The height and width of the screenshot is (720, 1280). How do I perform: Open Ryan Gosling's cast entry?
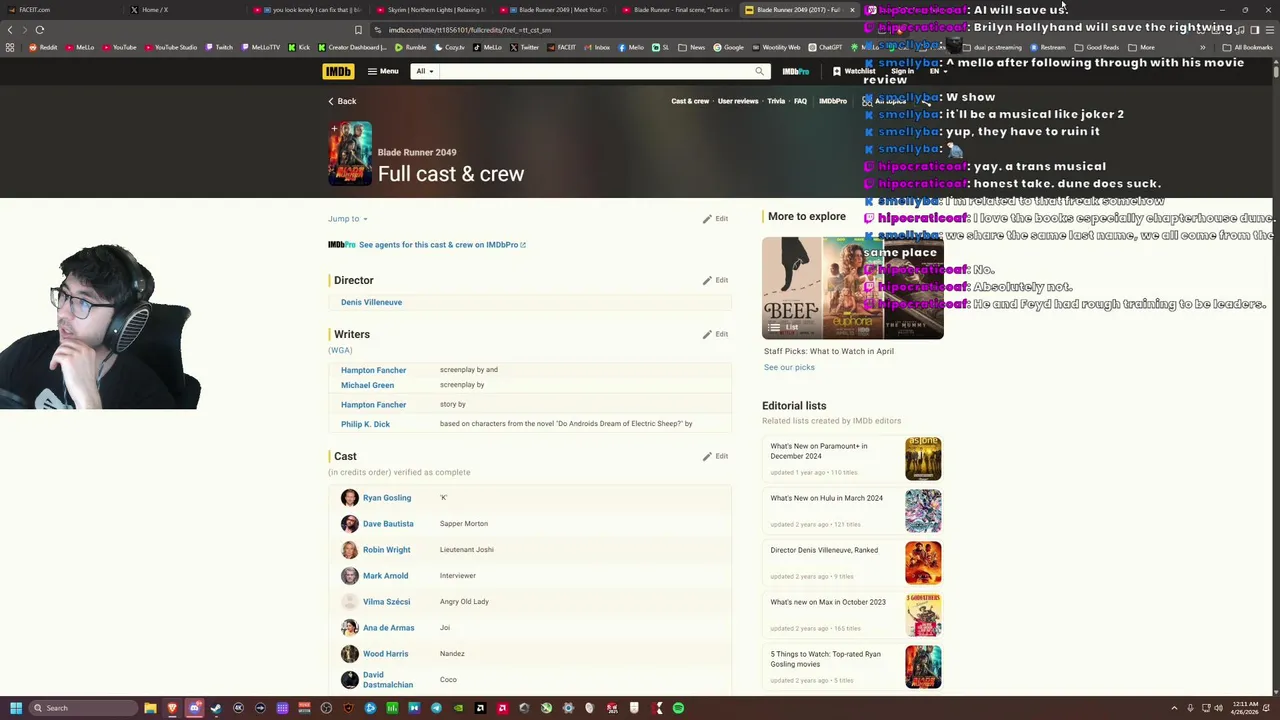[x=387, y=498]
